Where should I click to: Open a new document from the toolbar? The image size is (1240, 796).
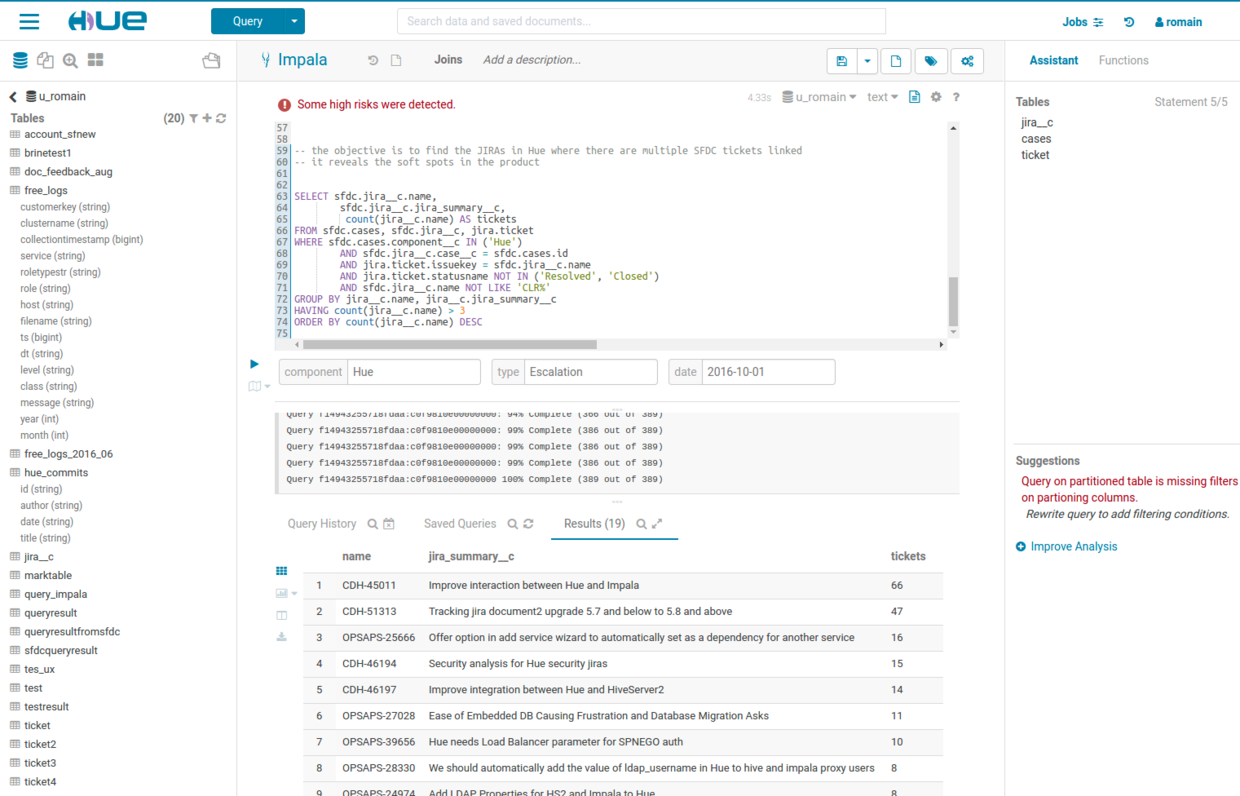tap(896, 61)
